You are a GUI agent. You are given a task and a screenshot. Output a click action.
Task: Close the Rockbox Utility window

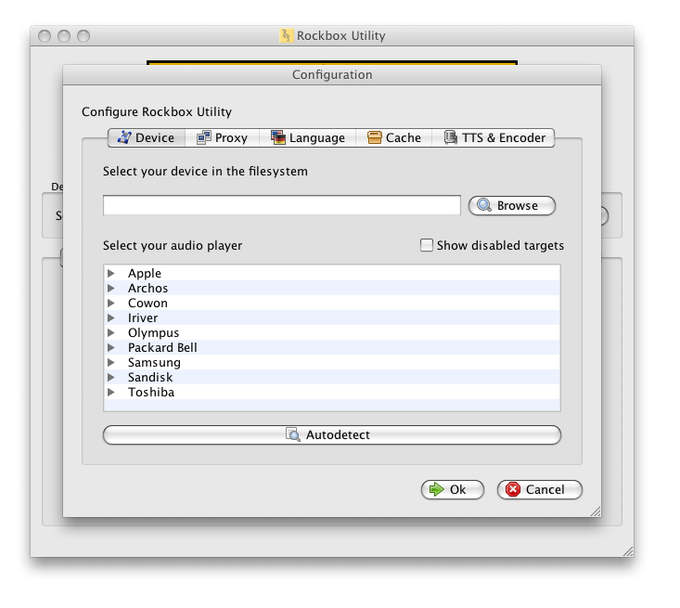tap(44, 36)
